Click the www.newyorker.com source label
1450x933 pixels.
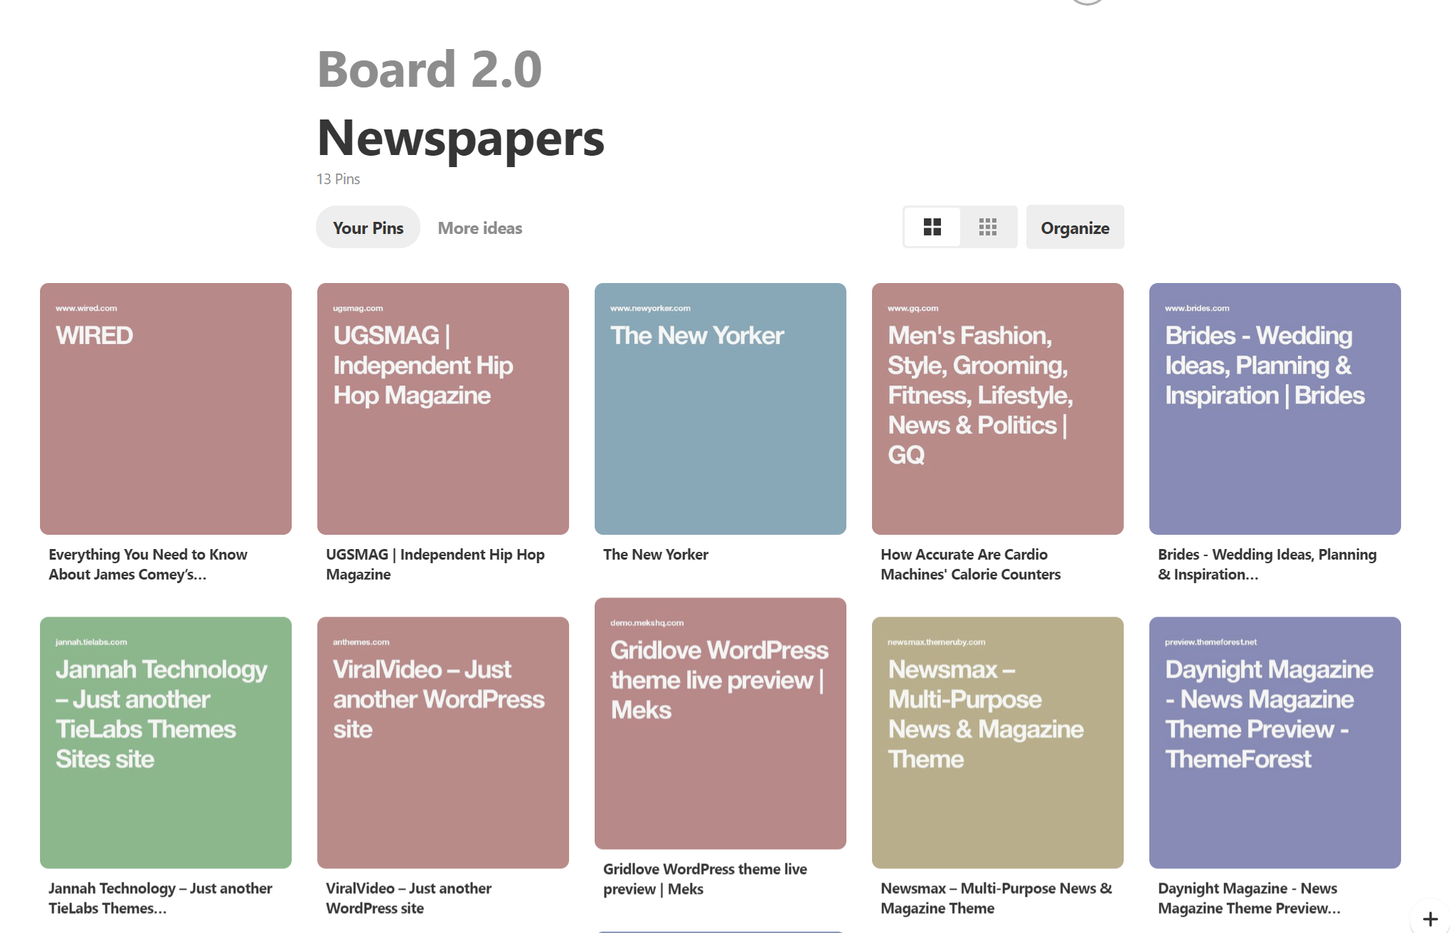[650, 308]
